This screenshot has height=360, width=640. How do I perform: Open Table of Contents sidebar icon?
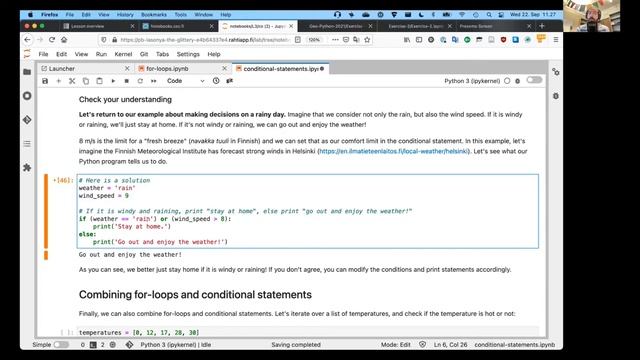(x=27, y=144)
